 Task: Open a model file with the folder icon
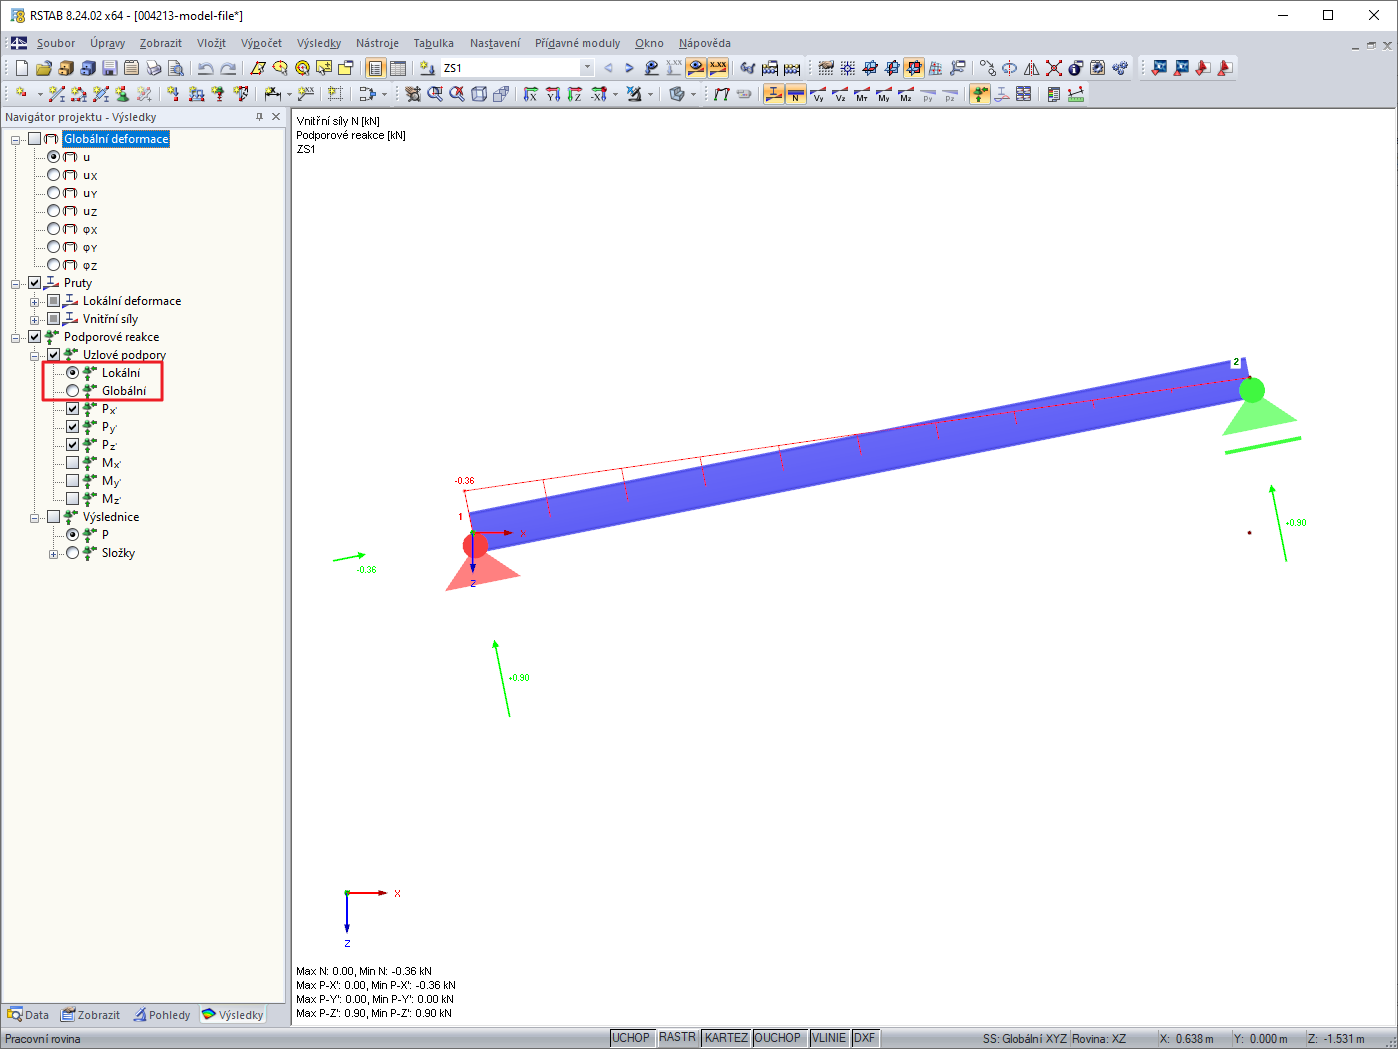pos(43,68)
